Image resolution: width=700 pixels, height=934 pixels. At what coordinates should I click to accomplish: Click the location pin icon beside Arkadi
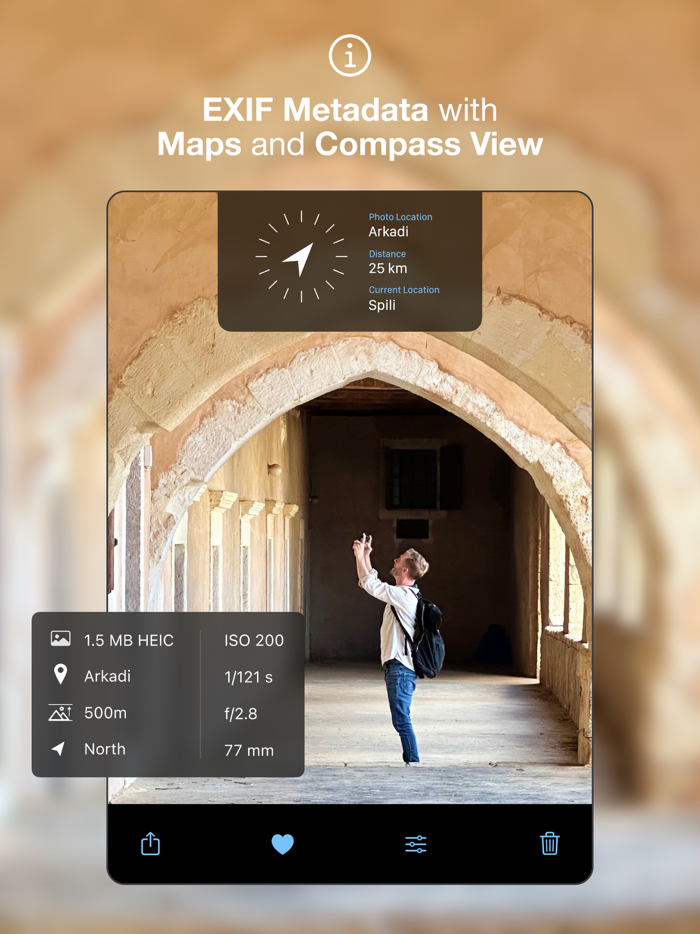click(60, 675)
